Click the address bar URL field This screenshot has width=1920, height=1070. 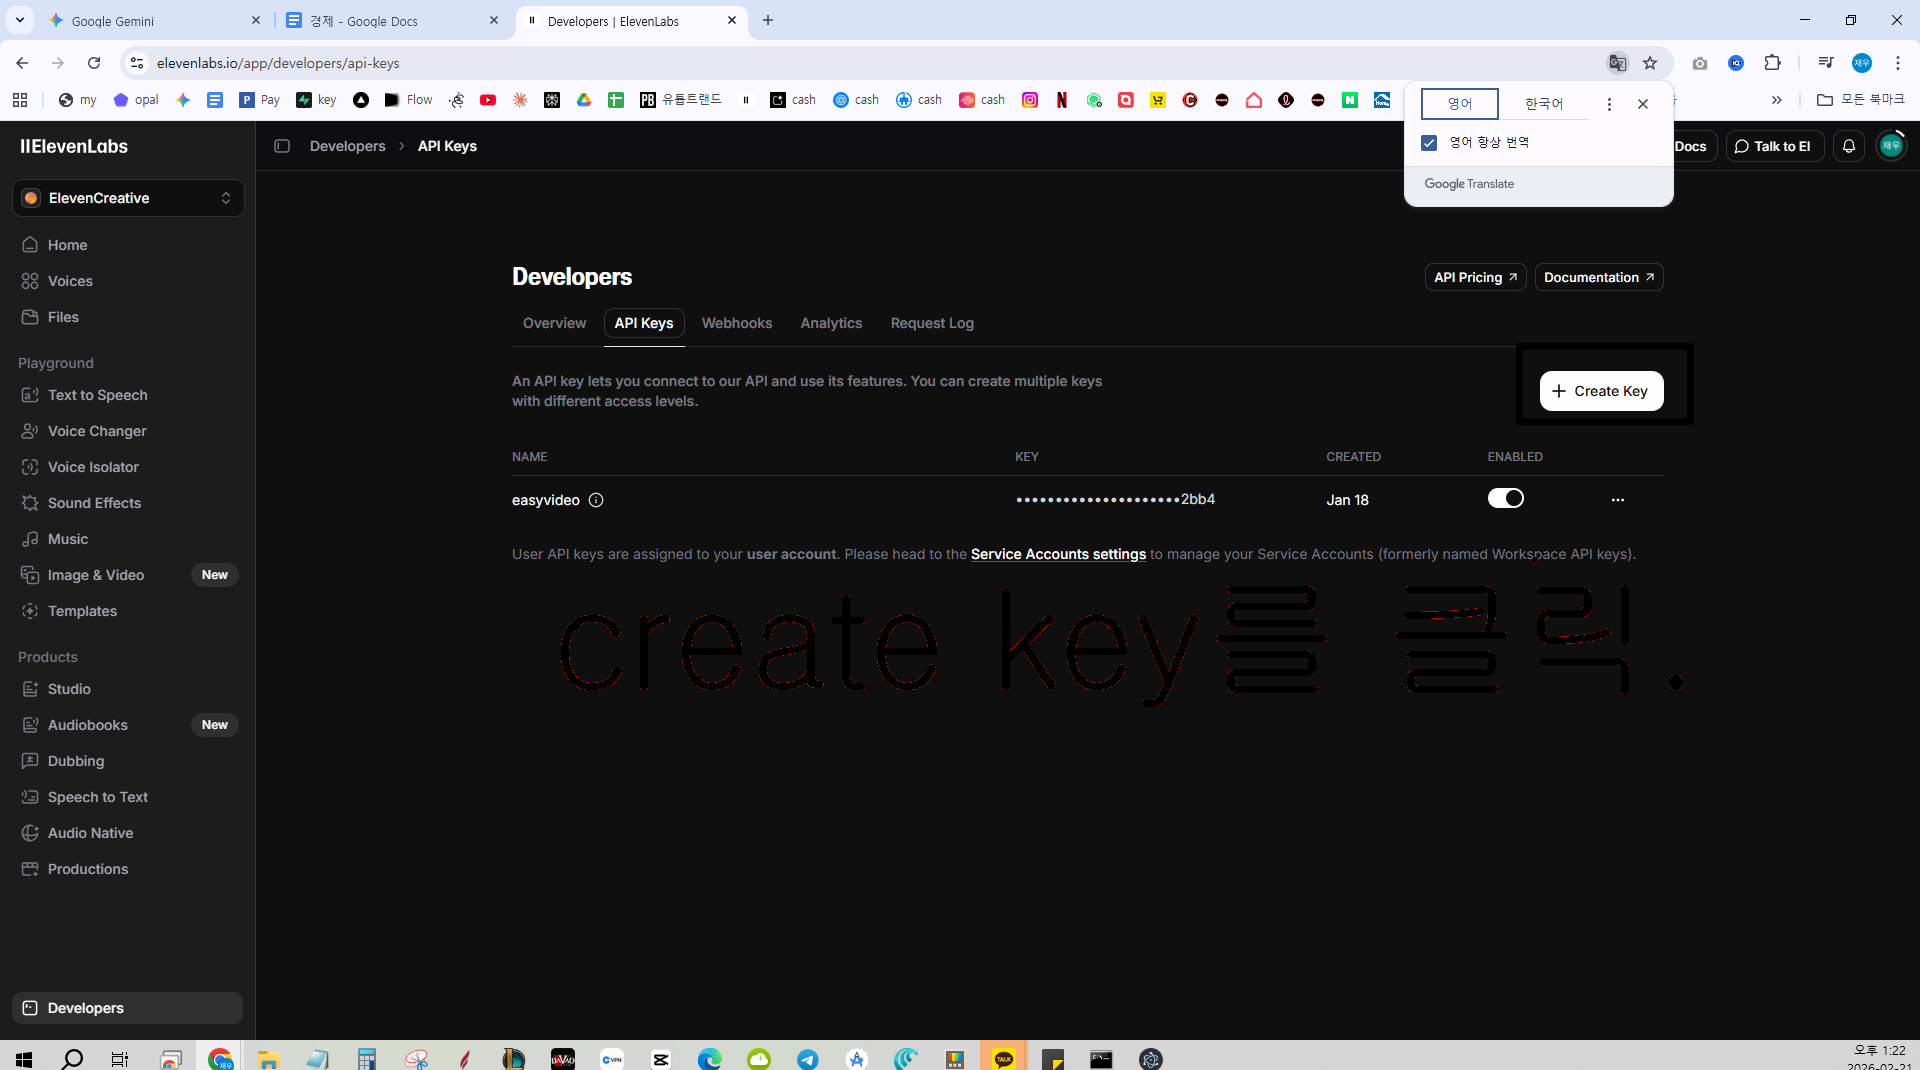point(860,63)
